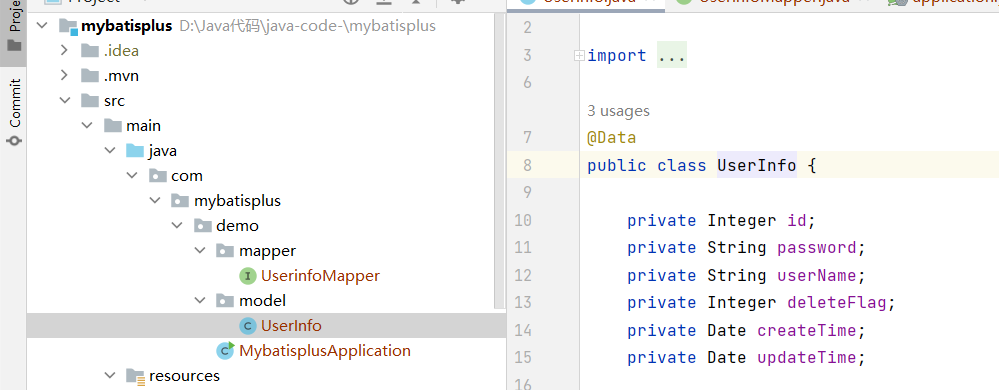Collapse the src folder
This screenshot has height=390, width=999.
64,101
